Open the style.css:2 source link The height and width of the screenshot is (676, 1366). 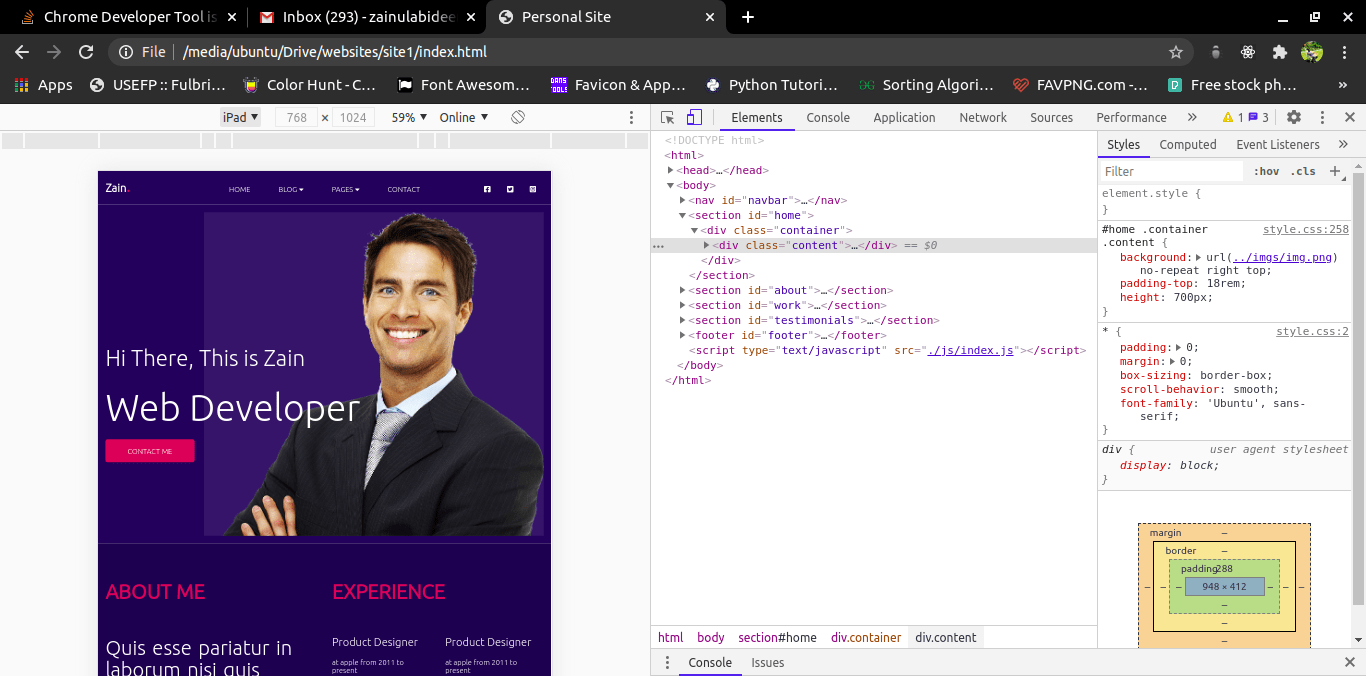[1312, 331]
